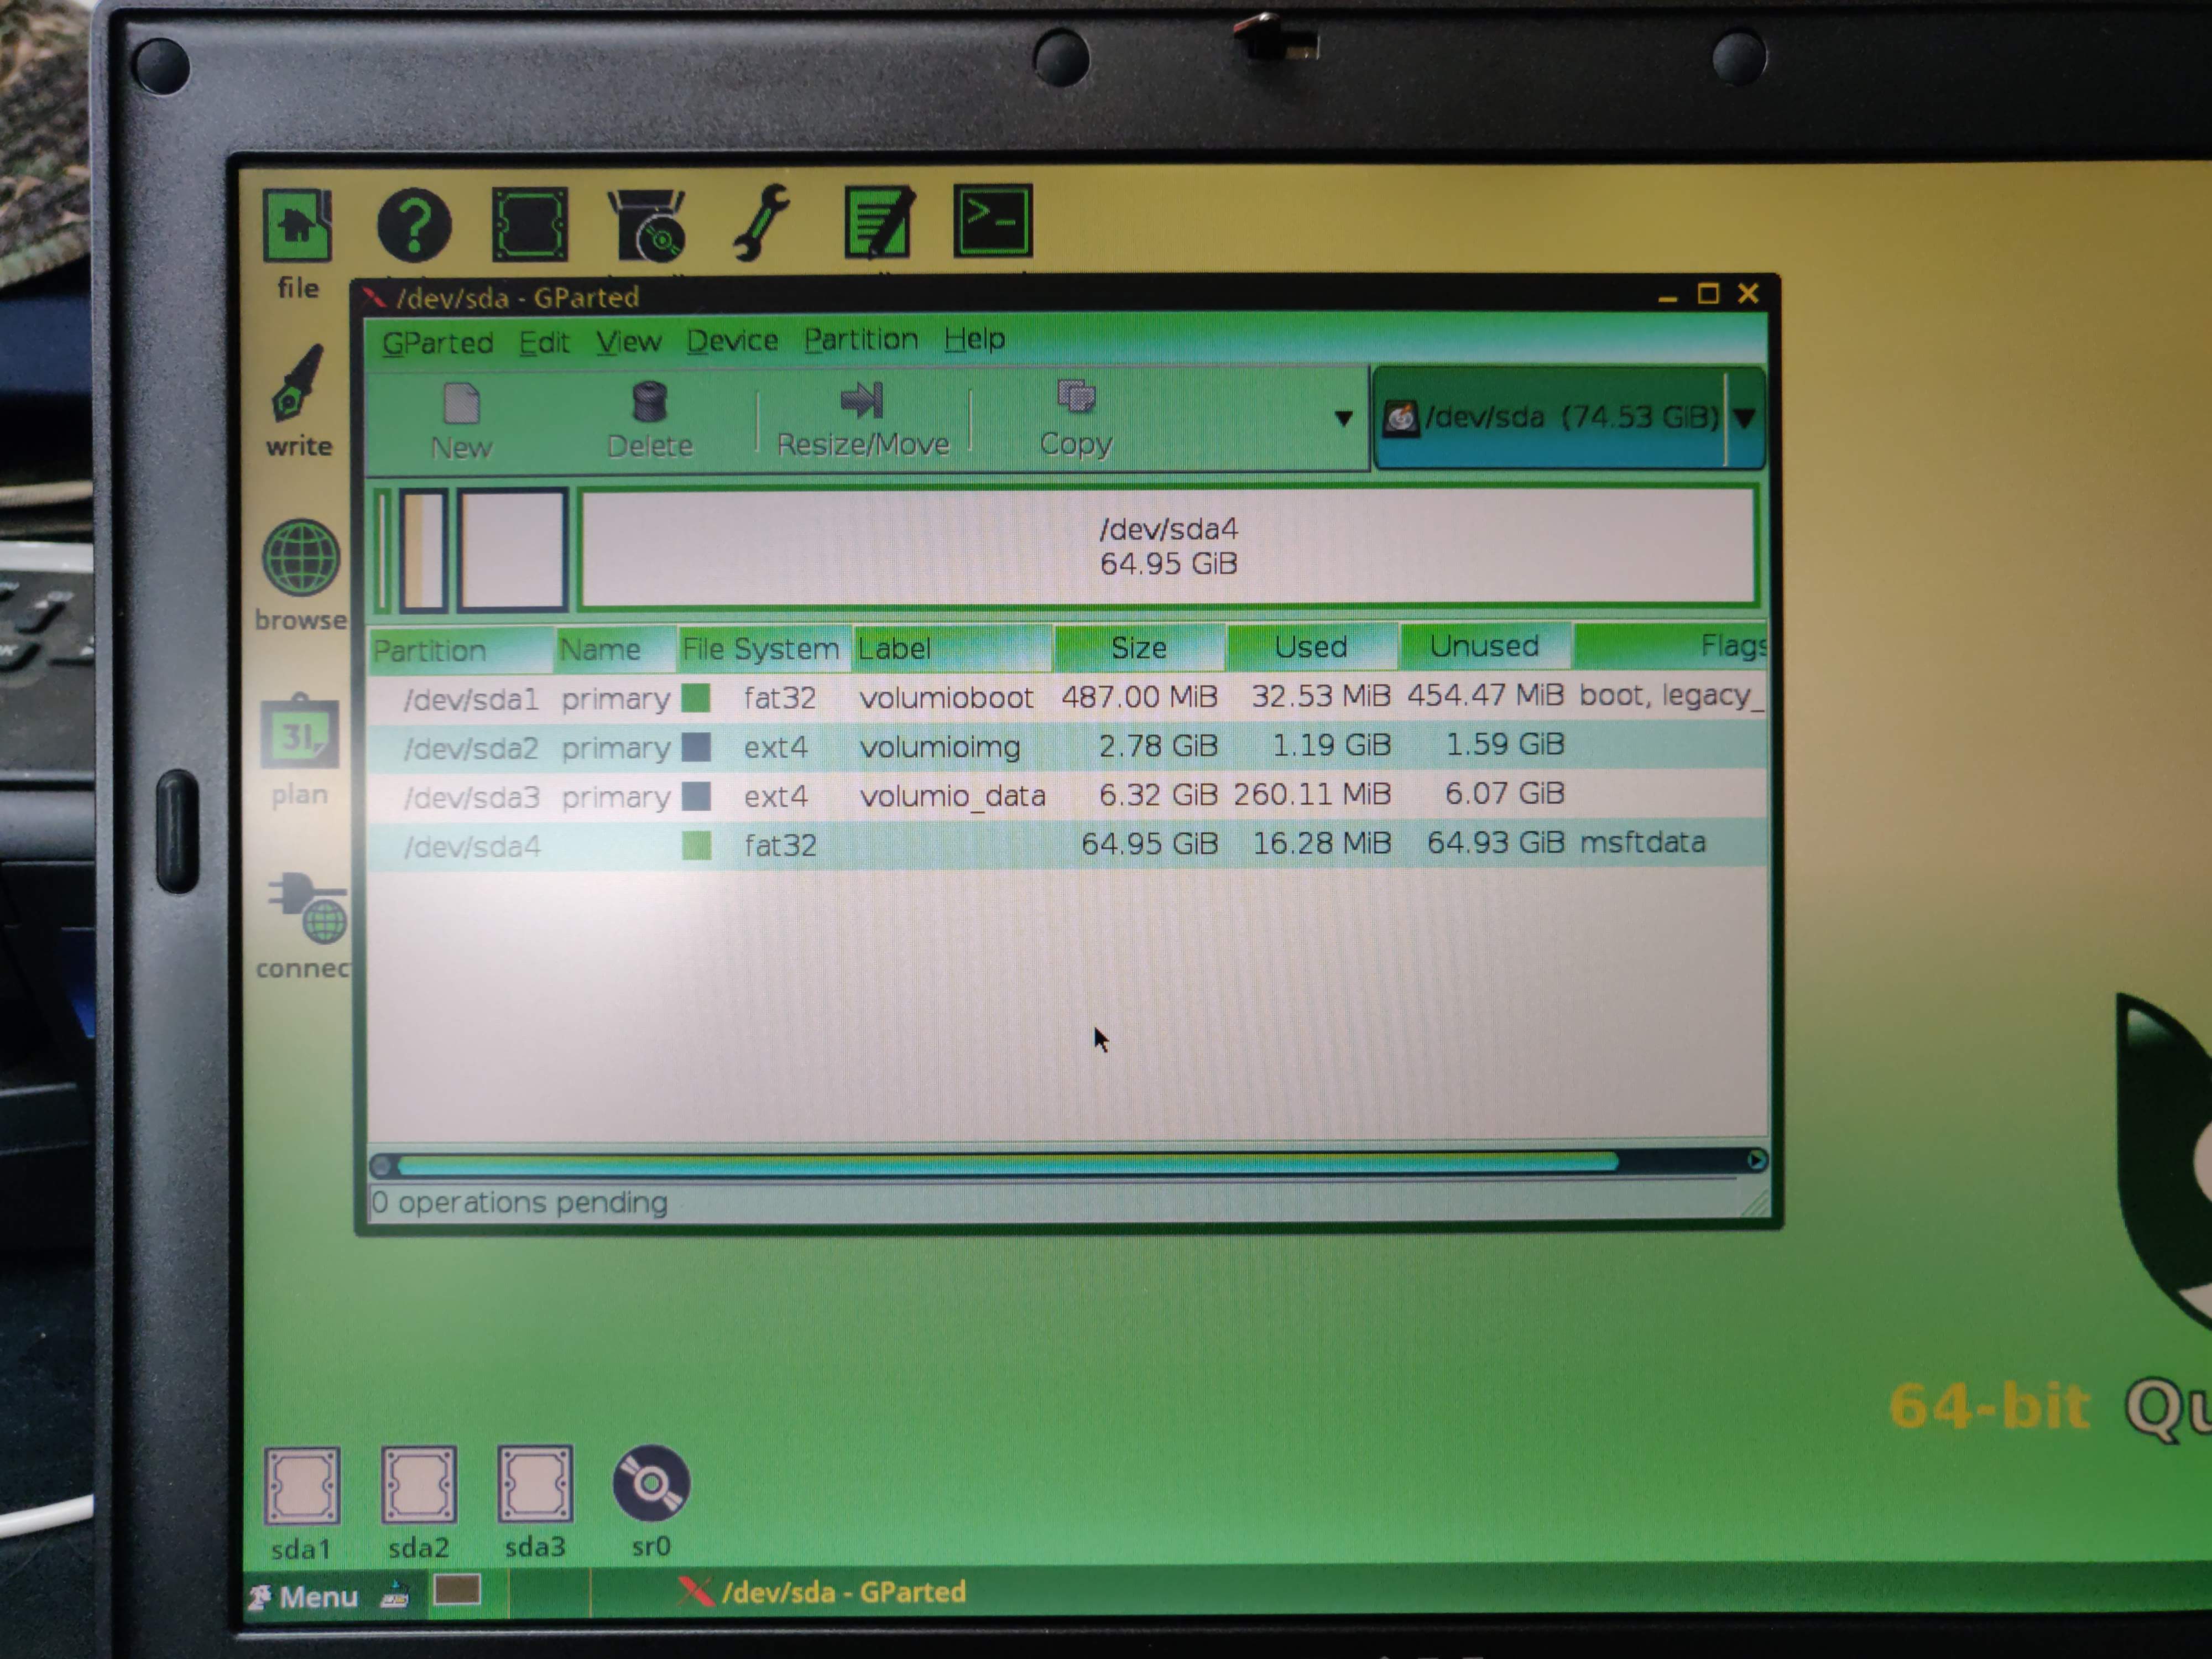Open the sda2 drive icon
Image resolution: width=2212 pixels, height=1659 pixels.
[418, 1486]
